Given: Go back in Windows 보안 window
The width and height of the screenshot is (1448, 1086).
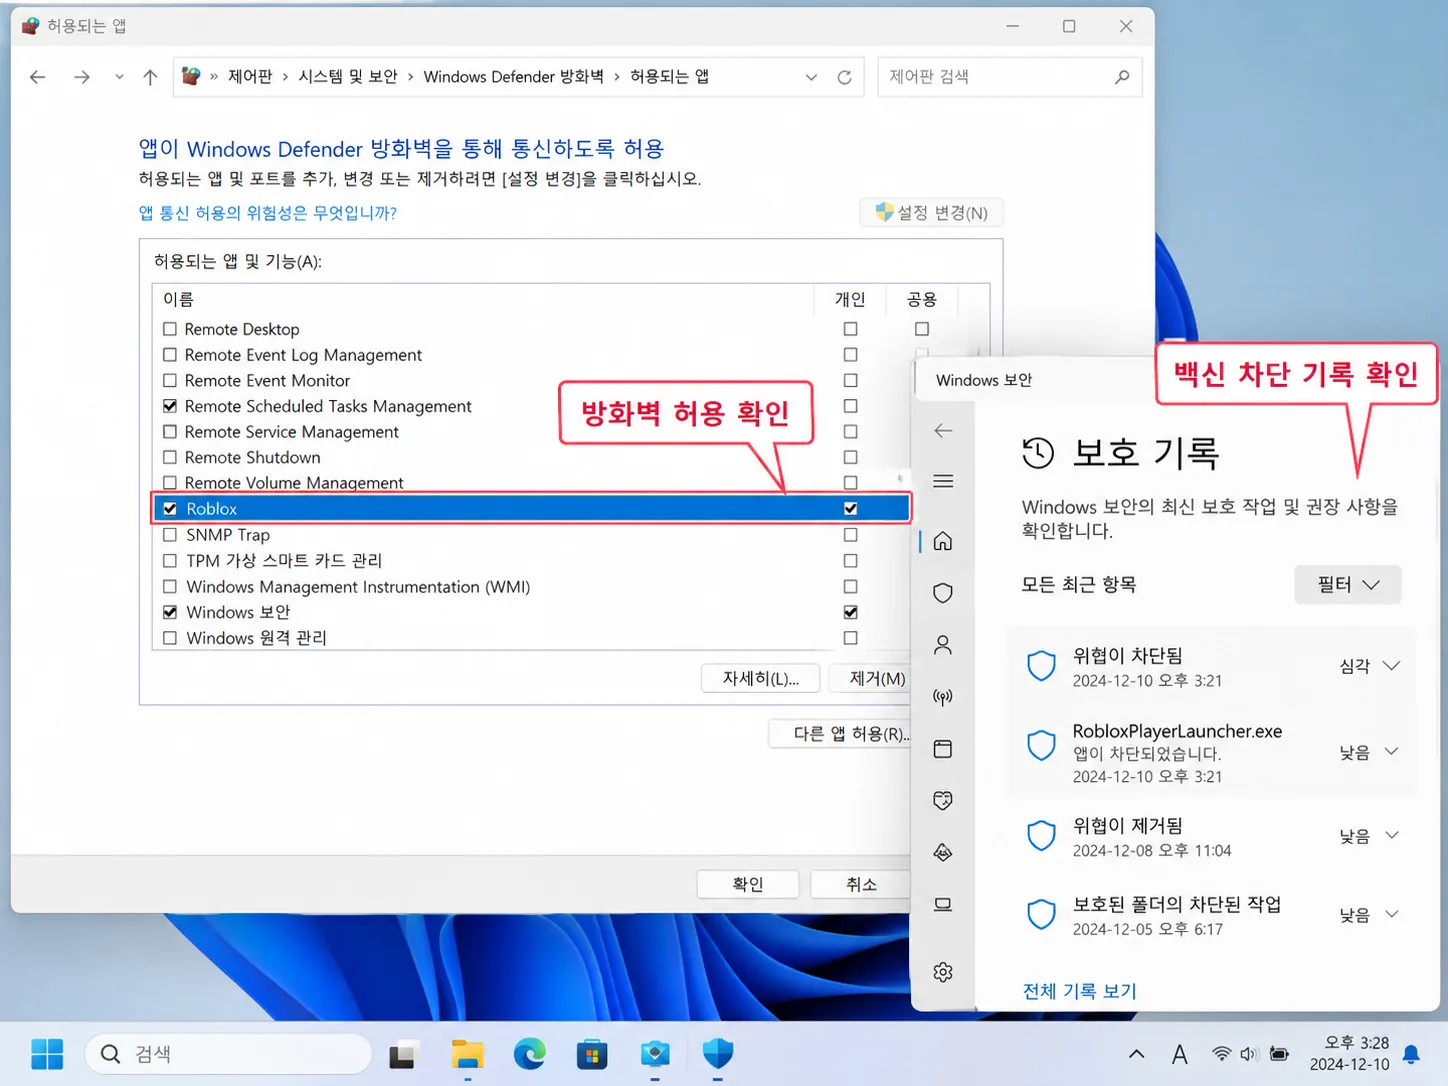Looking at the screenshot, I should point(943,431).
